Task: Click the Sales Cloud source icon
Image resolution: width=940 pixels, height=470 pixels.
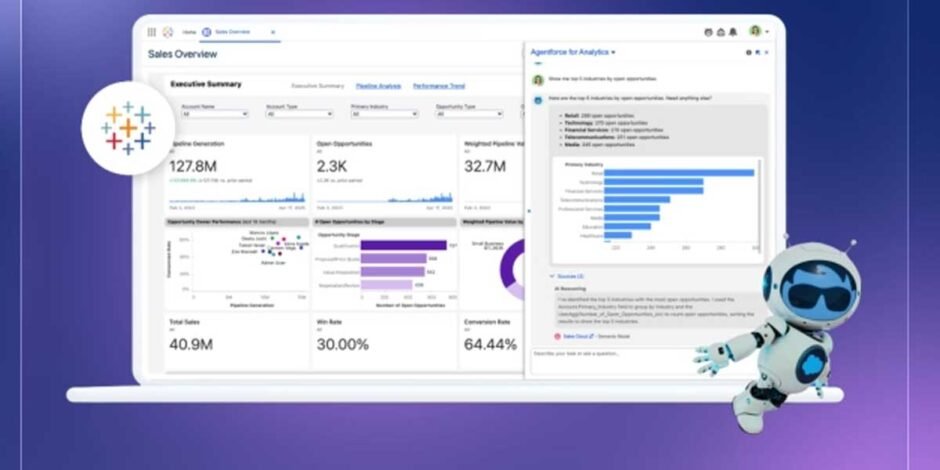Action: click(558, 337)
